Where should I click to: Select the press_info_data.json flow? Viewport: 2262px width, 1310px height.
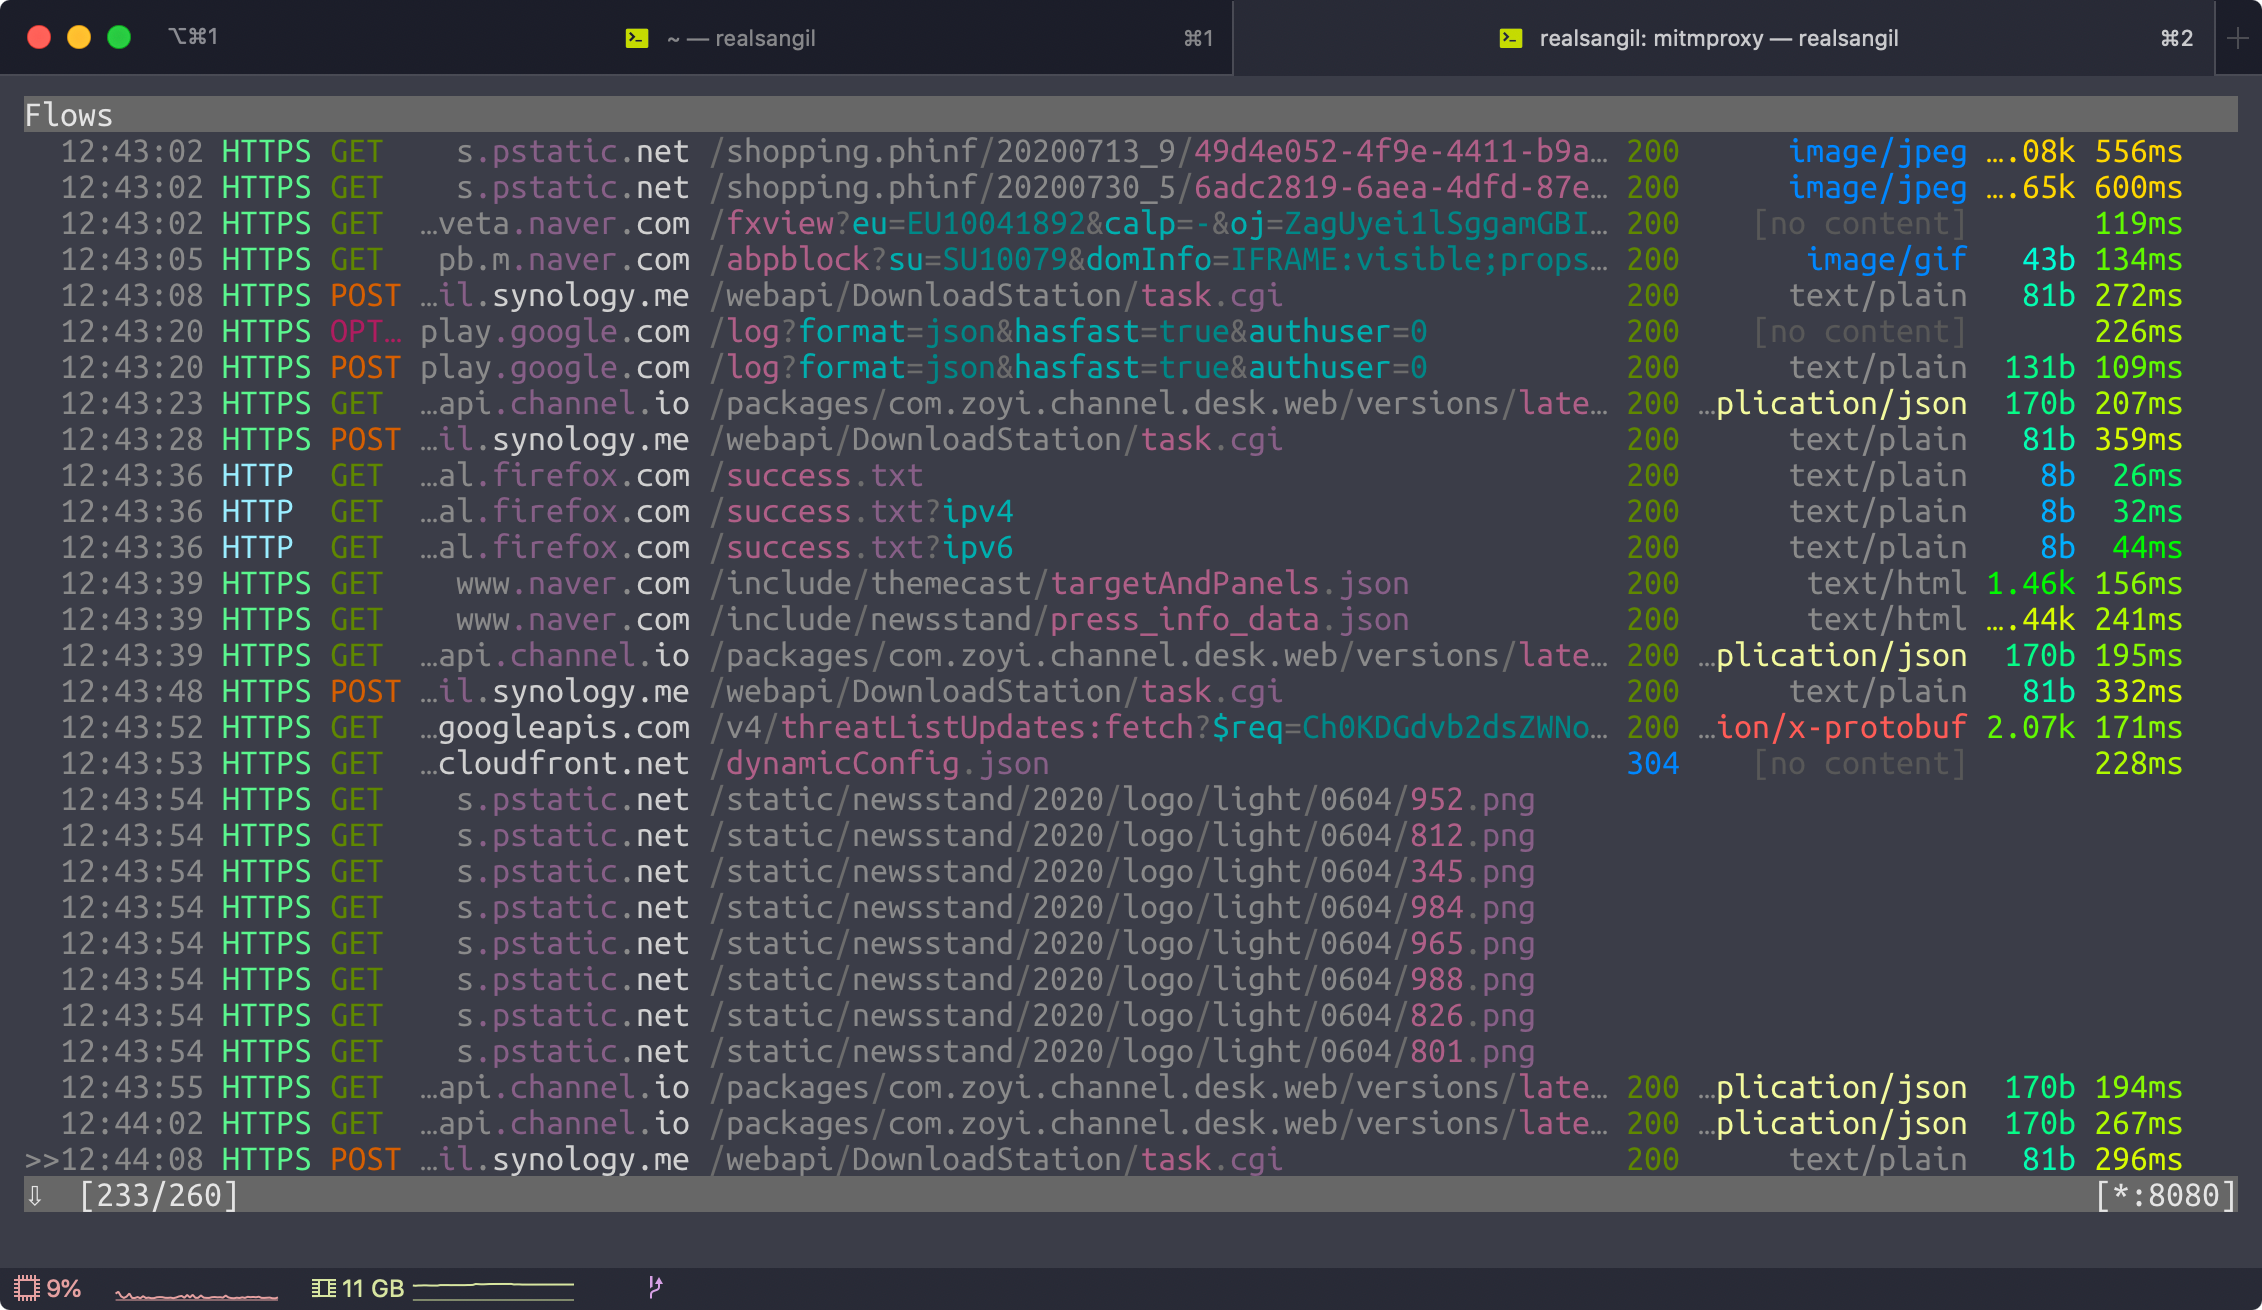click(1130, 619)
